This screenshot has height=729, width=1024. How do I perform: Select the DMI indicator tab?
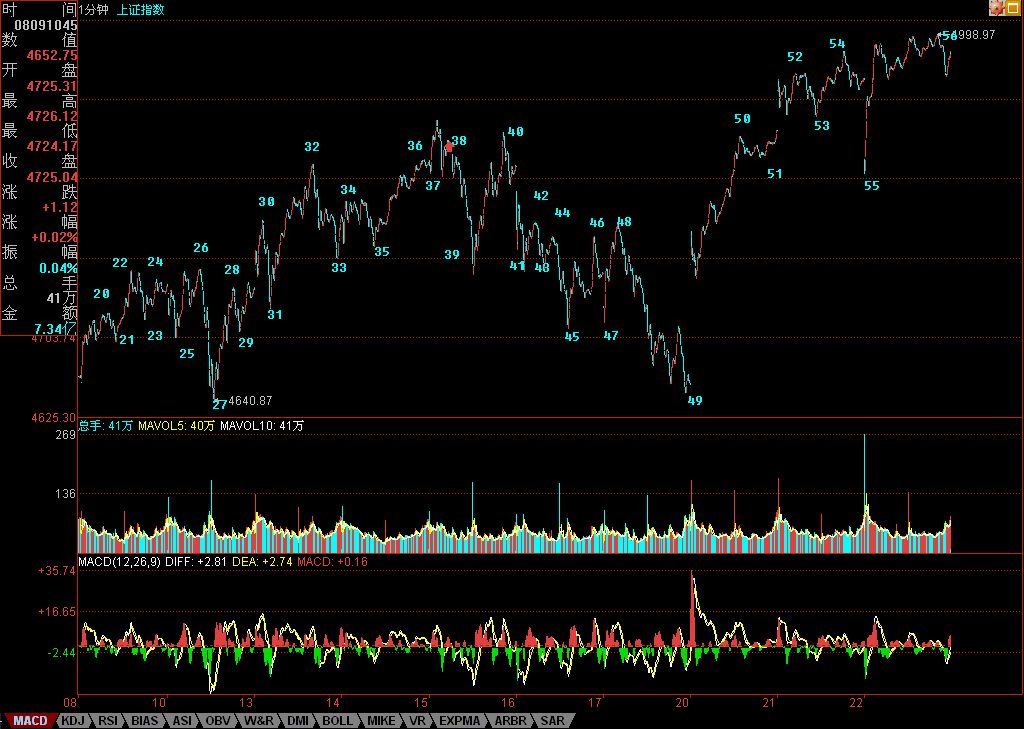pyautogui.click(x=297, y=720)
